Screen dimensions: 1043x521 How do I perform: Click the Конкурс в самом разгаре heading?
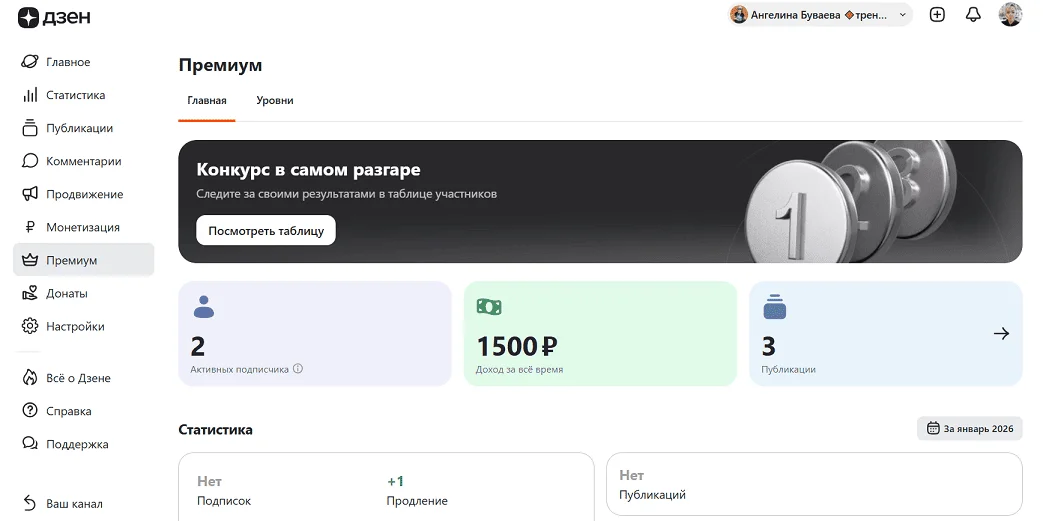(308, 170)
